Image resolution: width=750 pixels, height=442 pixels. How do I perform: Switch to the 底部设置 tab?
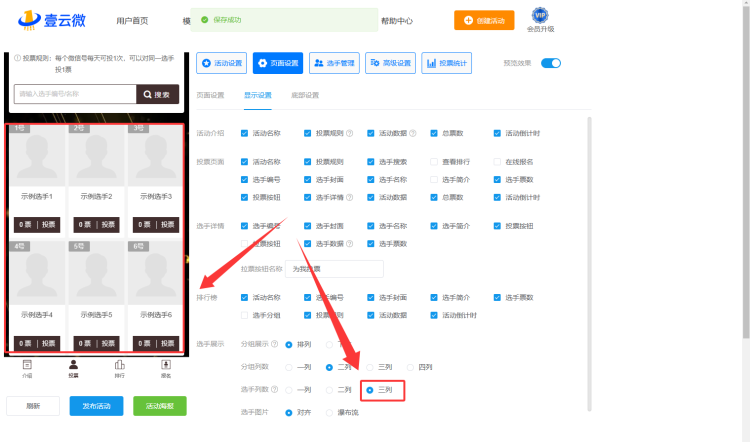tap(305, 95)
